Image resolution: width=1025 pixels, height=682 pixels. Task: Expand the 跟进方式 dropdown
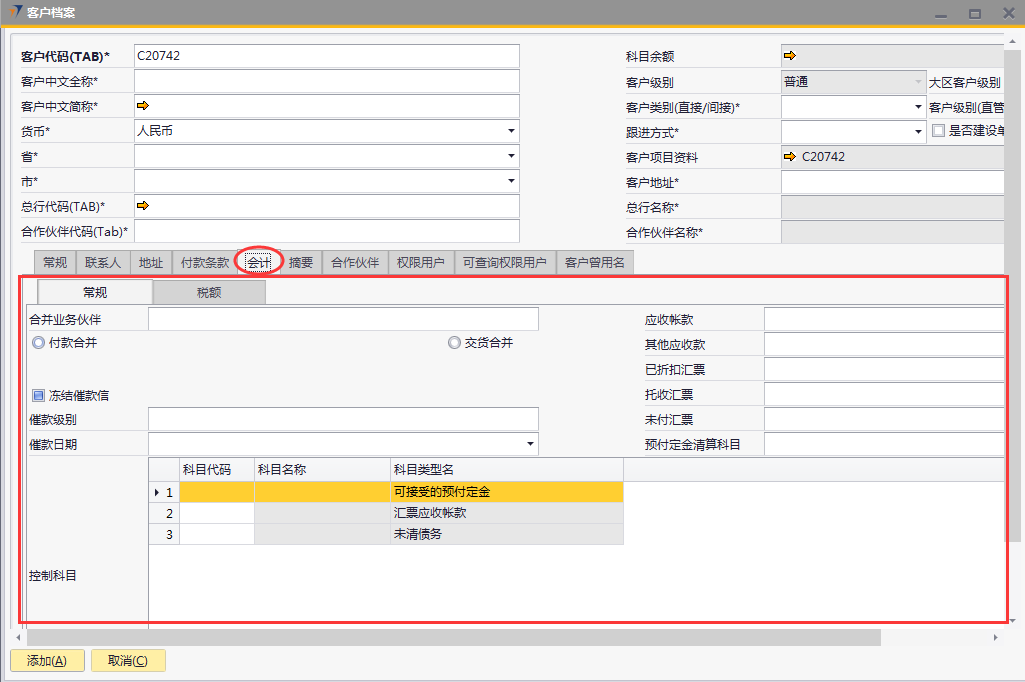click(x=918, y=131)
